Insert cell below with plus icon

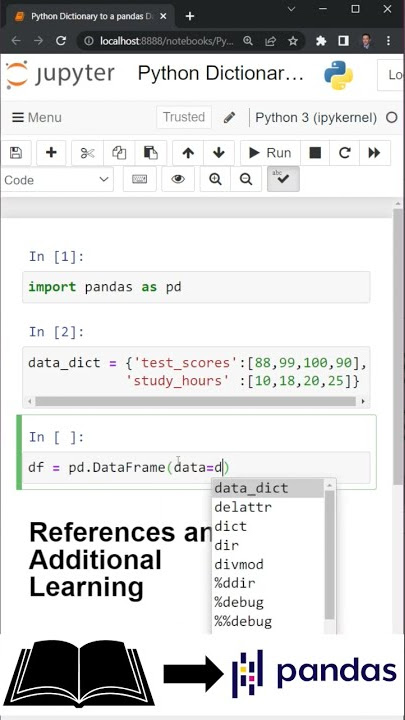(51, 153)
